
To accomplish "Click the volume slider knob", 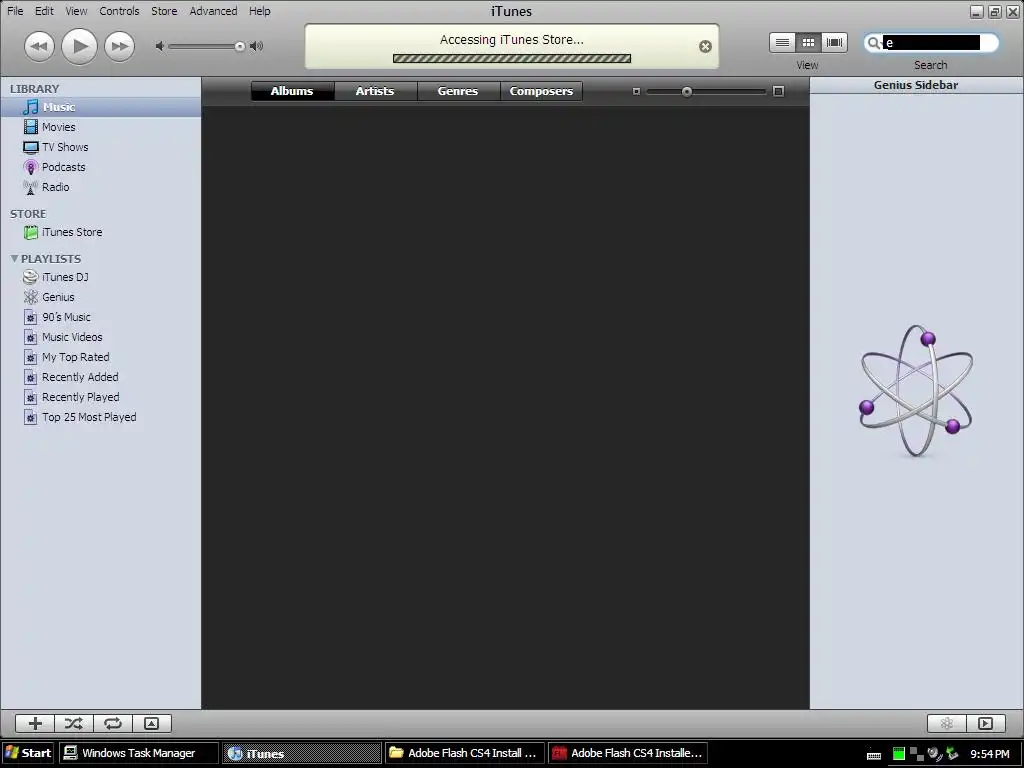I will (x=240, y=46).
